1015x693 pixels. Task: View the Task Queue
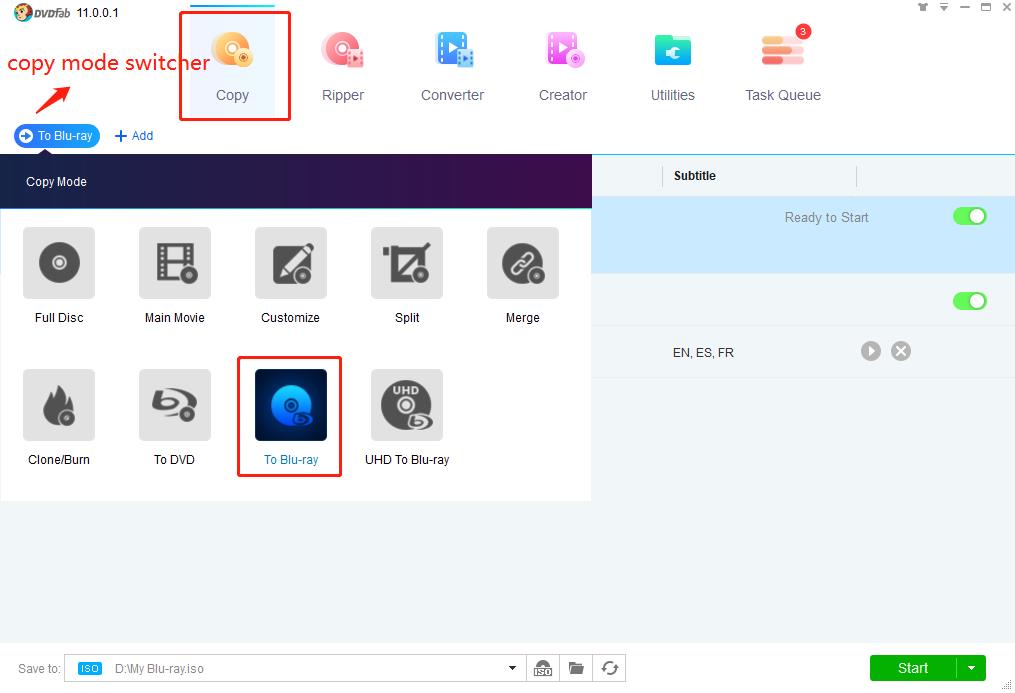click(x=783, y=67)
